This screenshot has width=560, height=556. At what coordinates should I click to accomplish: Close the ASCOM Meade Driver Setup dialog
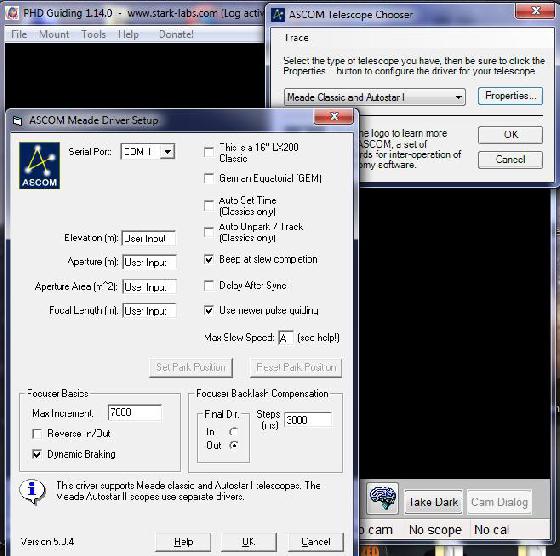(x=334, y=116)
